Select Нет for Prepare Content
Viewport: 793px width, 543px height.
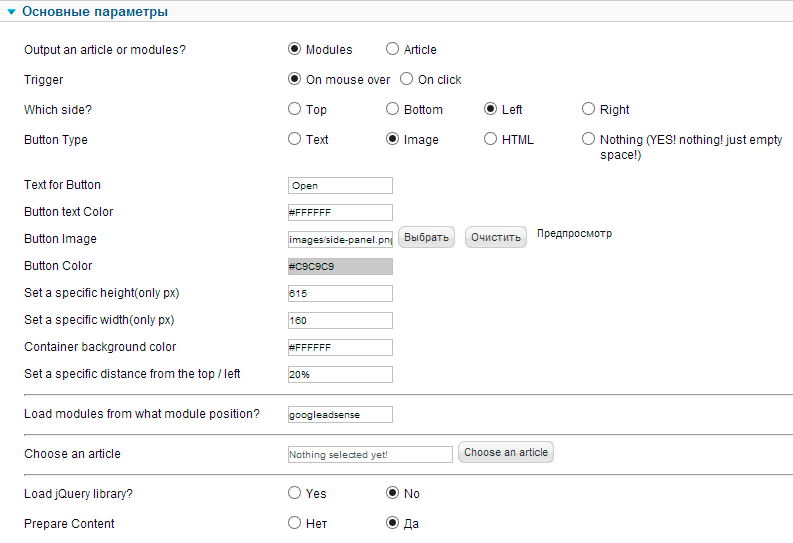click(294, 523)
